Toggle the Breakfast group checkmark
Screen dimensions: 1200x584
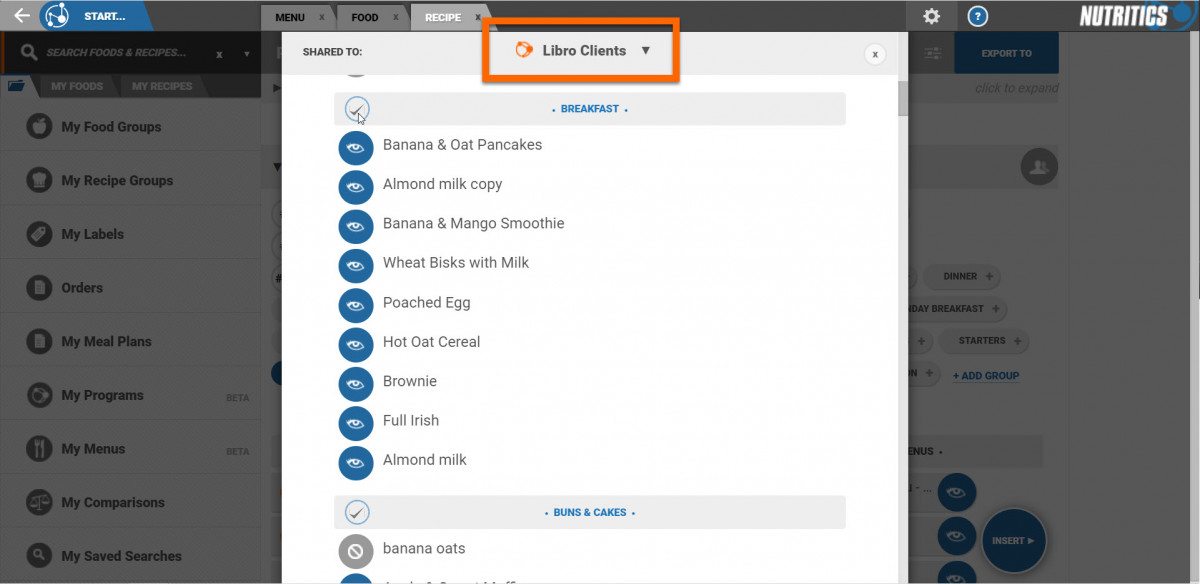pos(357,109)
